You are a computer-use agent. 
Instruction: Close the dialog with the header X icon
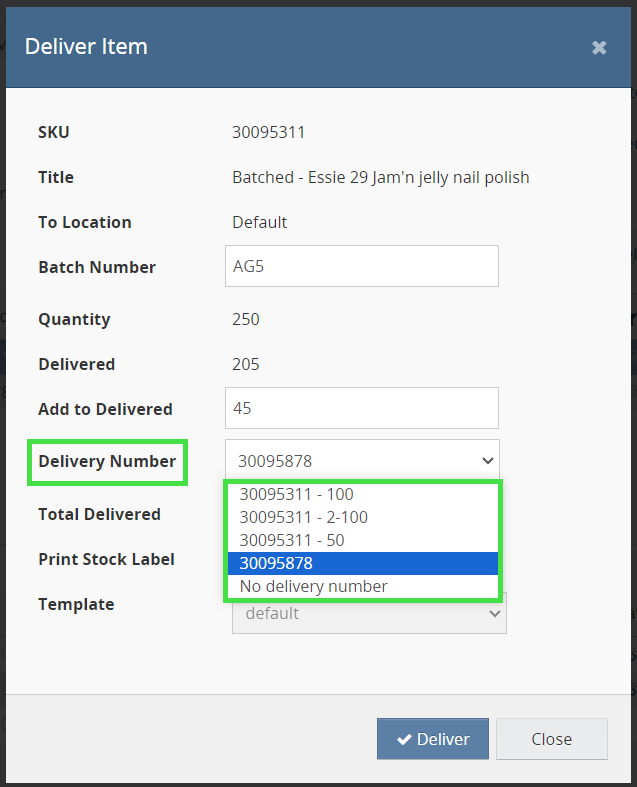point(599,47)
